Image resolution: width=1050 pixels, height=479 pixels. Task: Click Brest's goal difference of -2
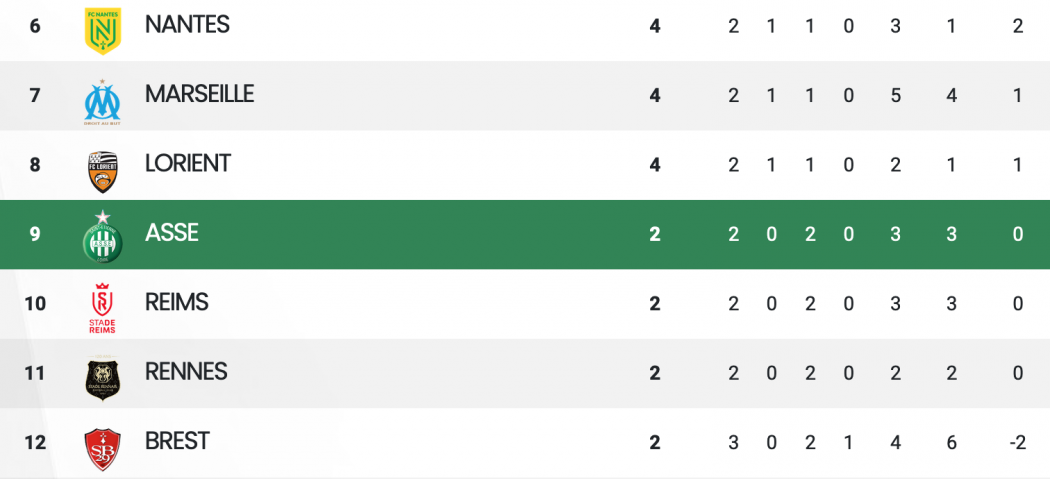tap(1018, 443)
